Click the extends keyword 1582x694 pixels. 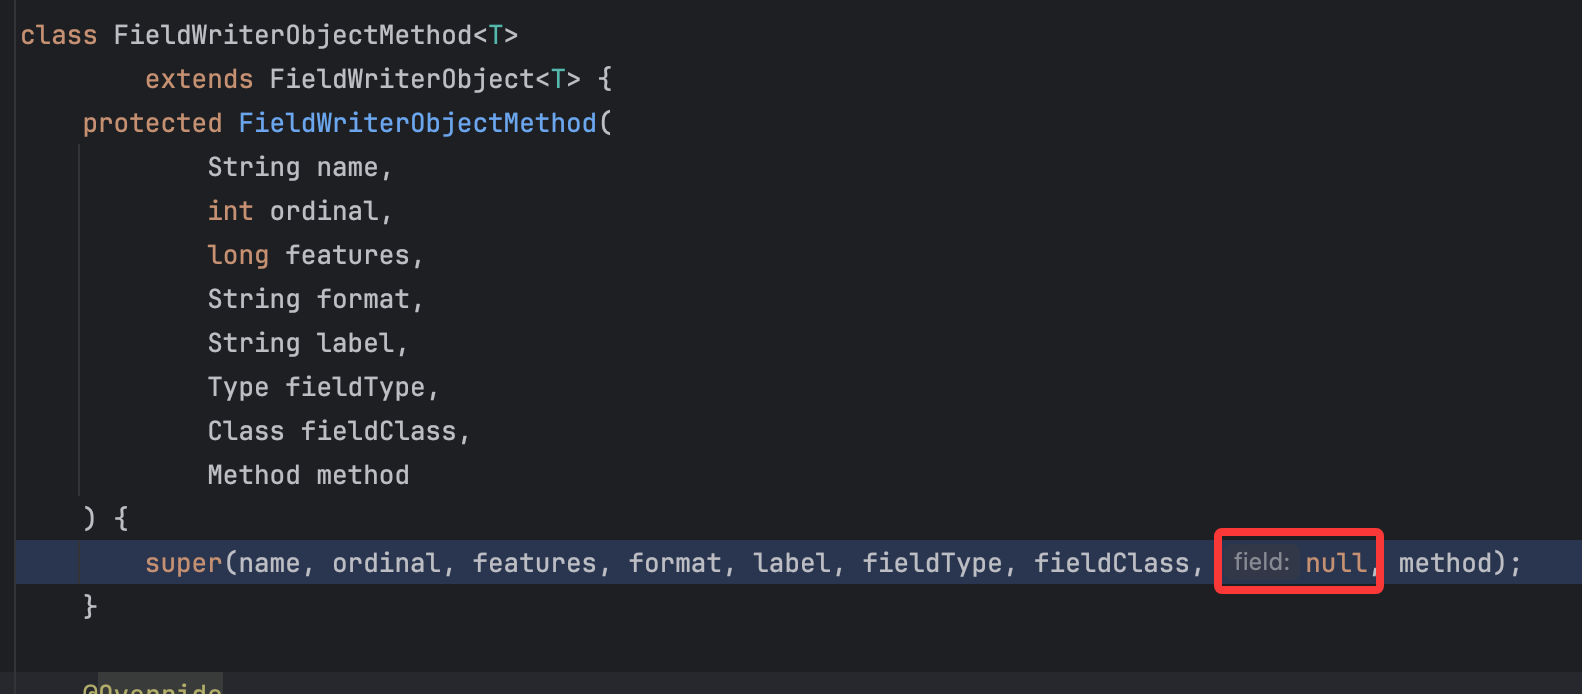[199, 79]
